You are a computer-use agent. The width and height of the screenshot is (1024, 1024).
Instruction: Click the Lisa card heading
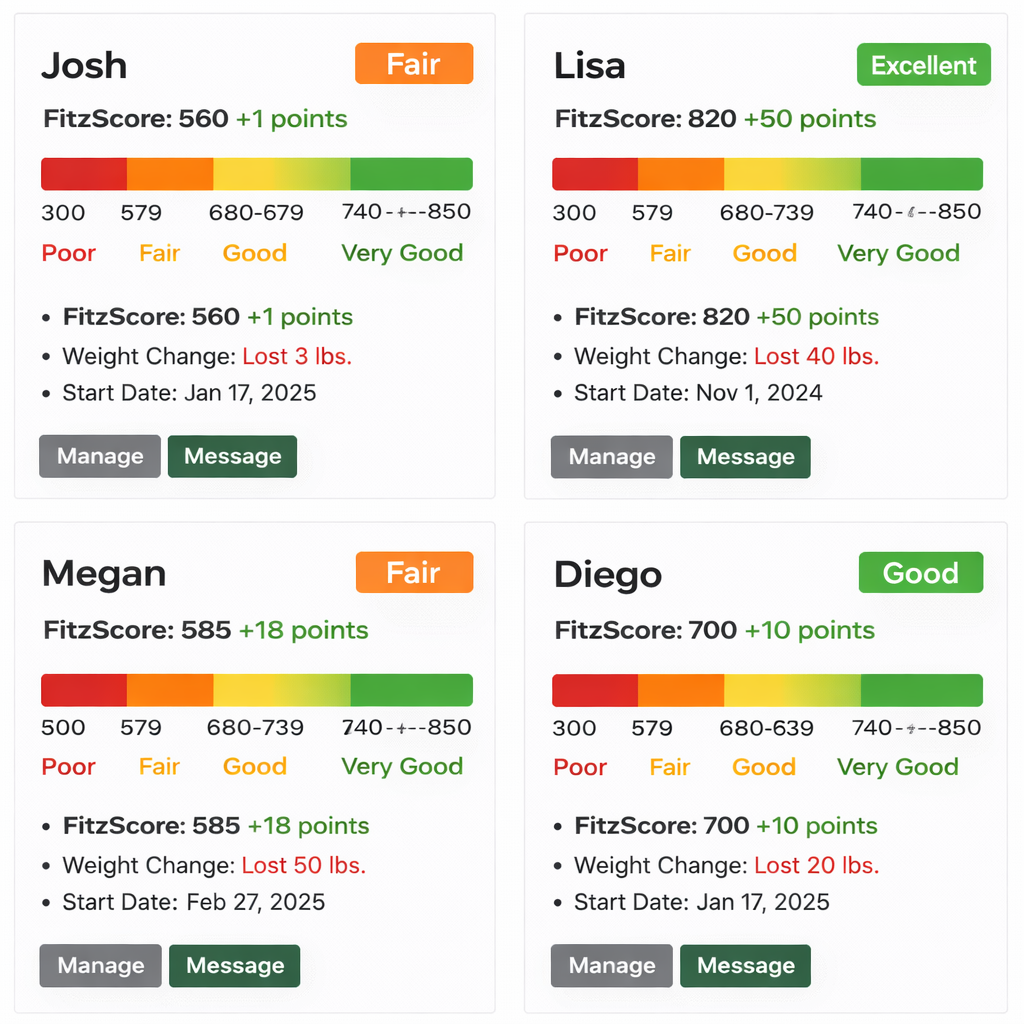[x=590, y=66]
